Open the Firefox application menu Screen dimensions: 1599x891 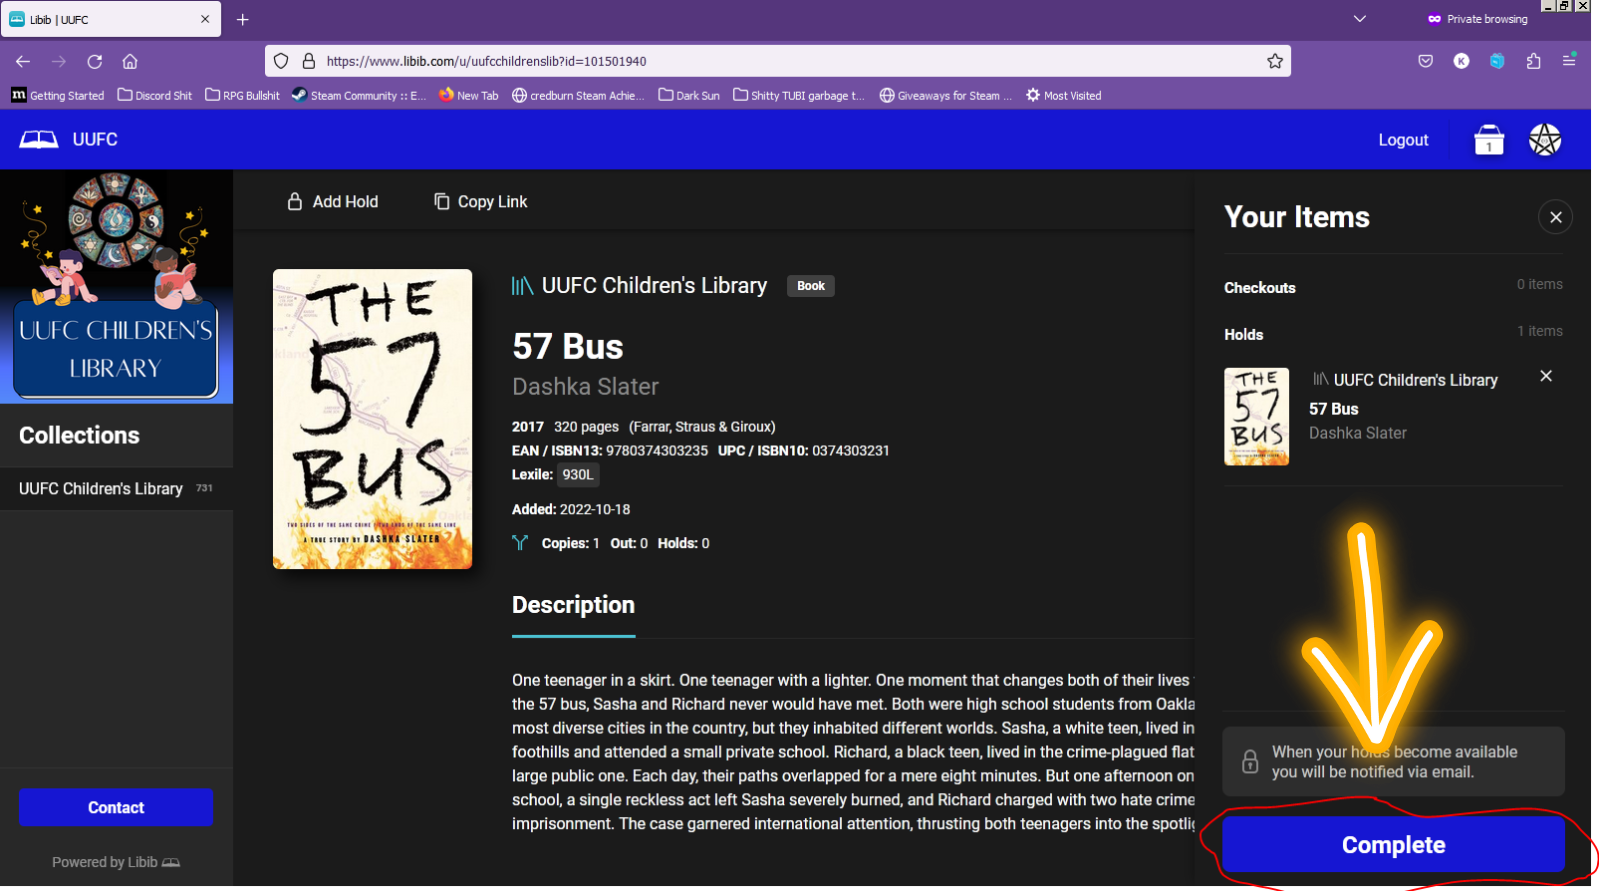coord(1569,61)
